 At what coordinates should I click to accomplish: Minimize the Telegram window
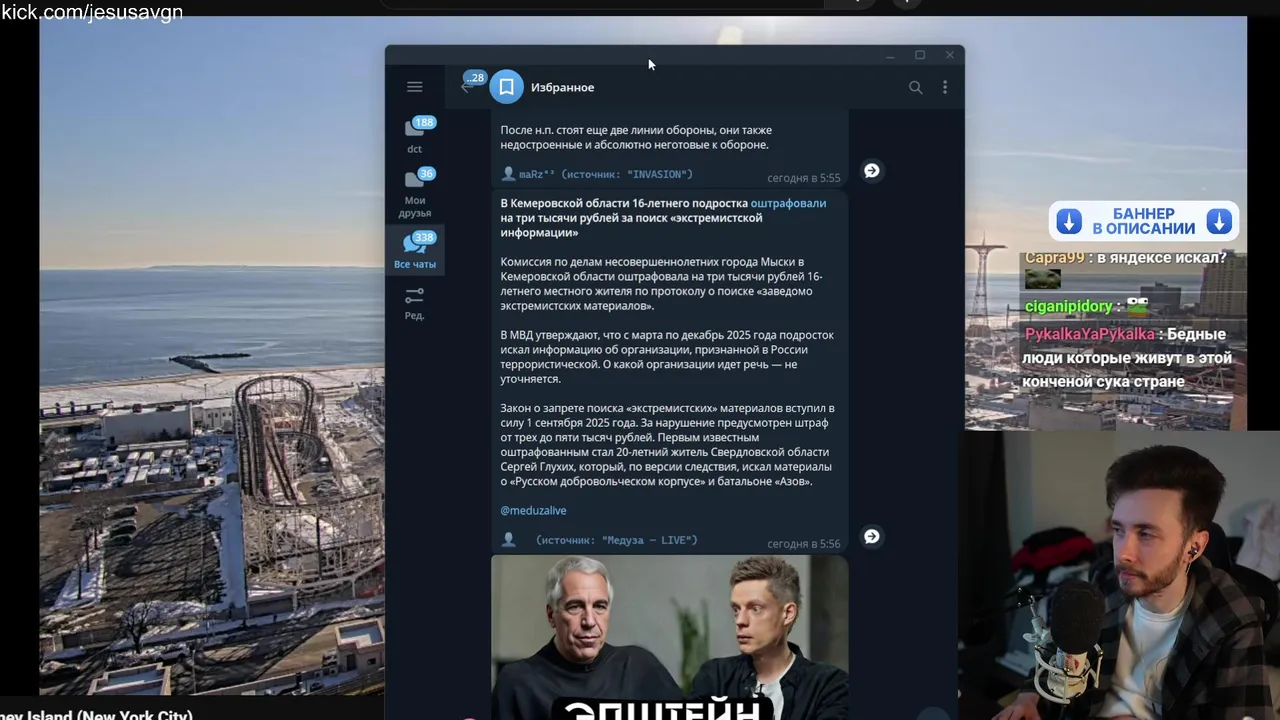[889, 56]
